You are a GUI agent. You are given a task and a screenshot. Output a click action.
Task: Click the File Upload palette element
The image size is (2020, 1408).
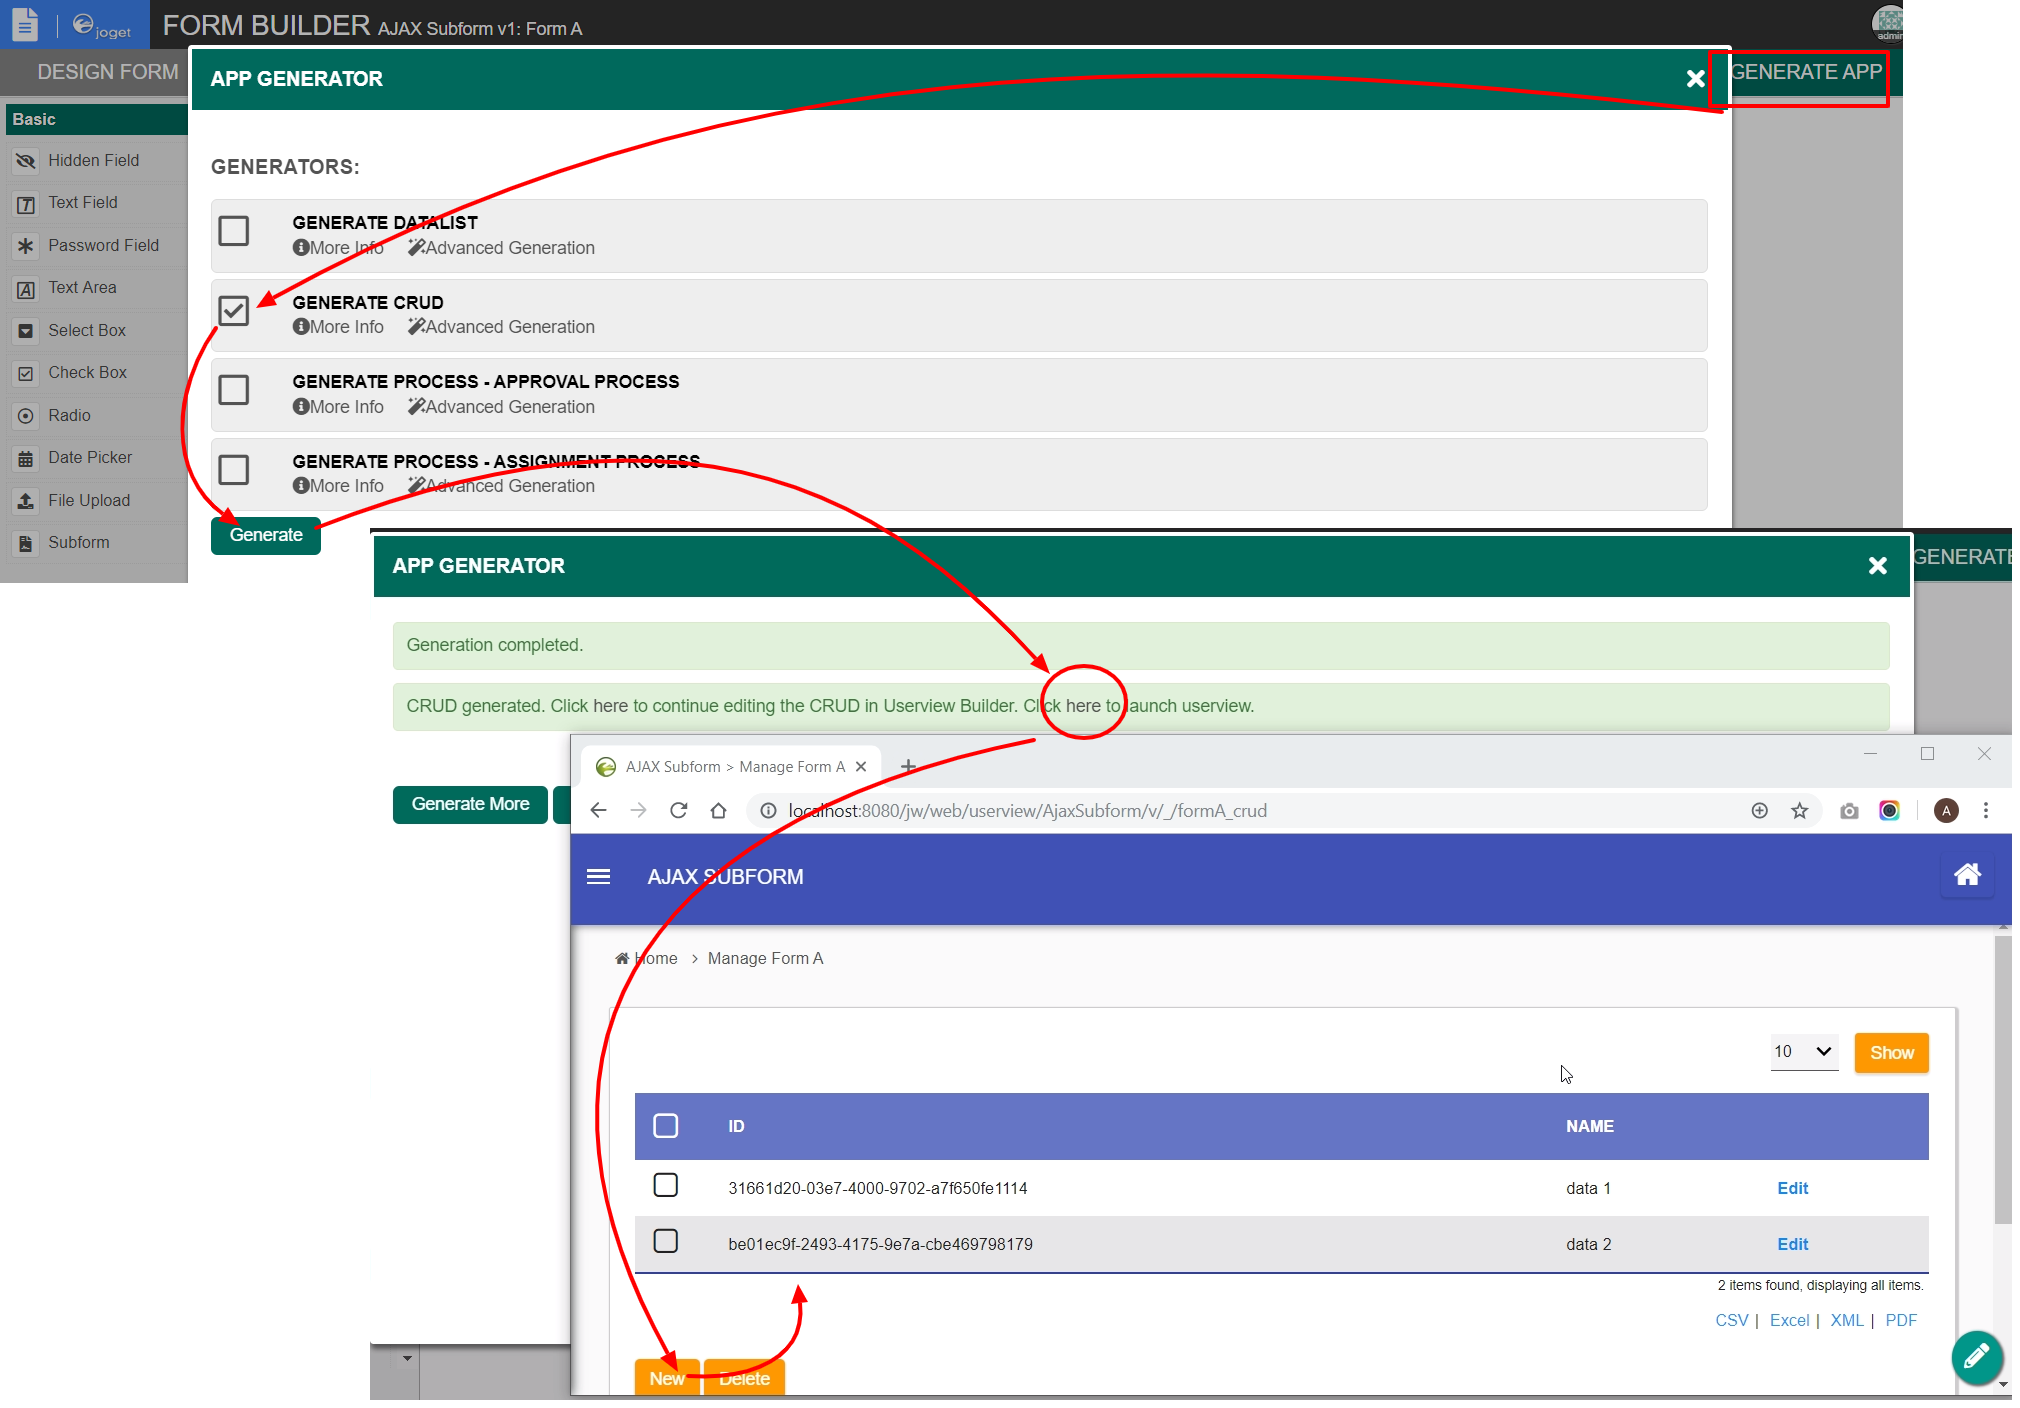click(x=88, y=500)
